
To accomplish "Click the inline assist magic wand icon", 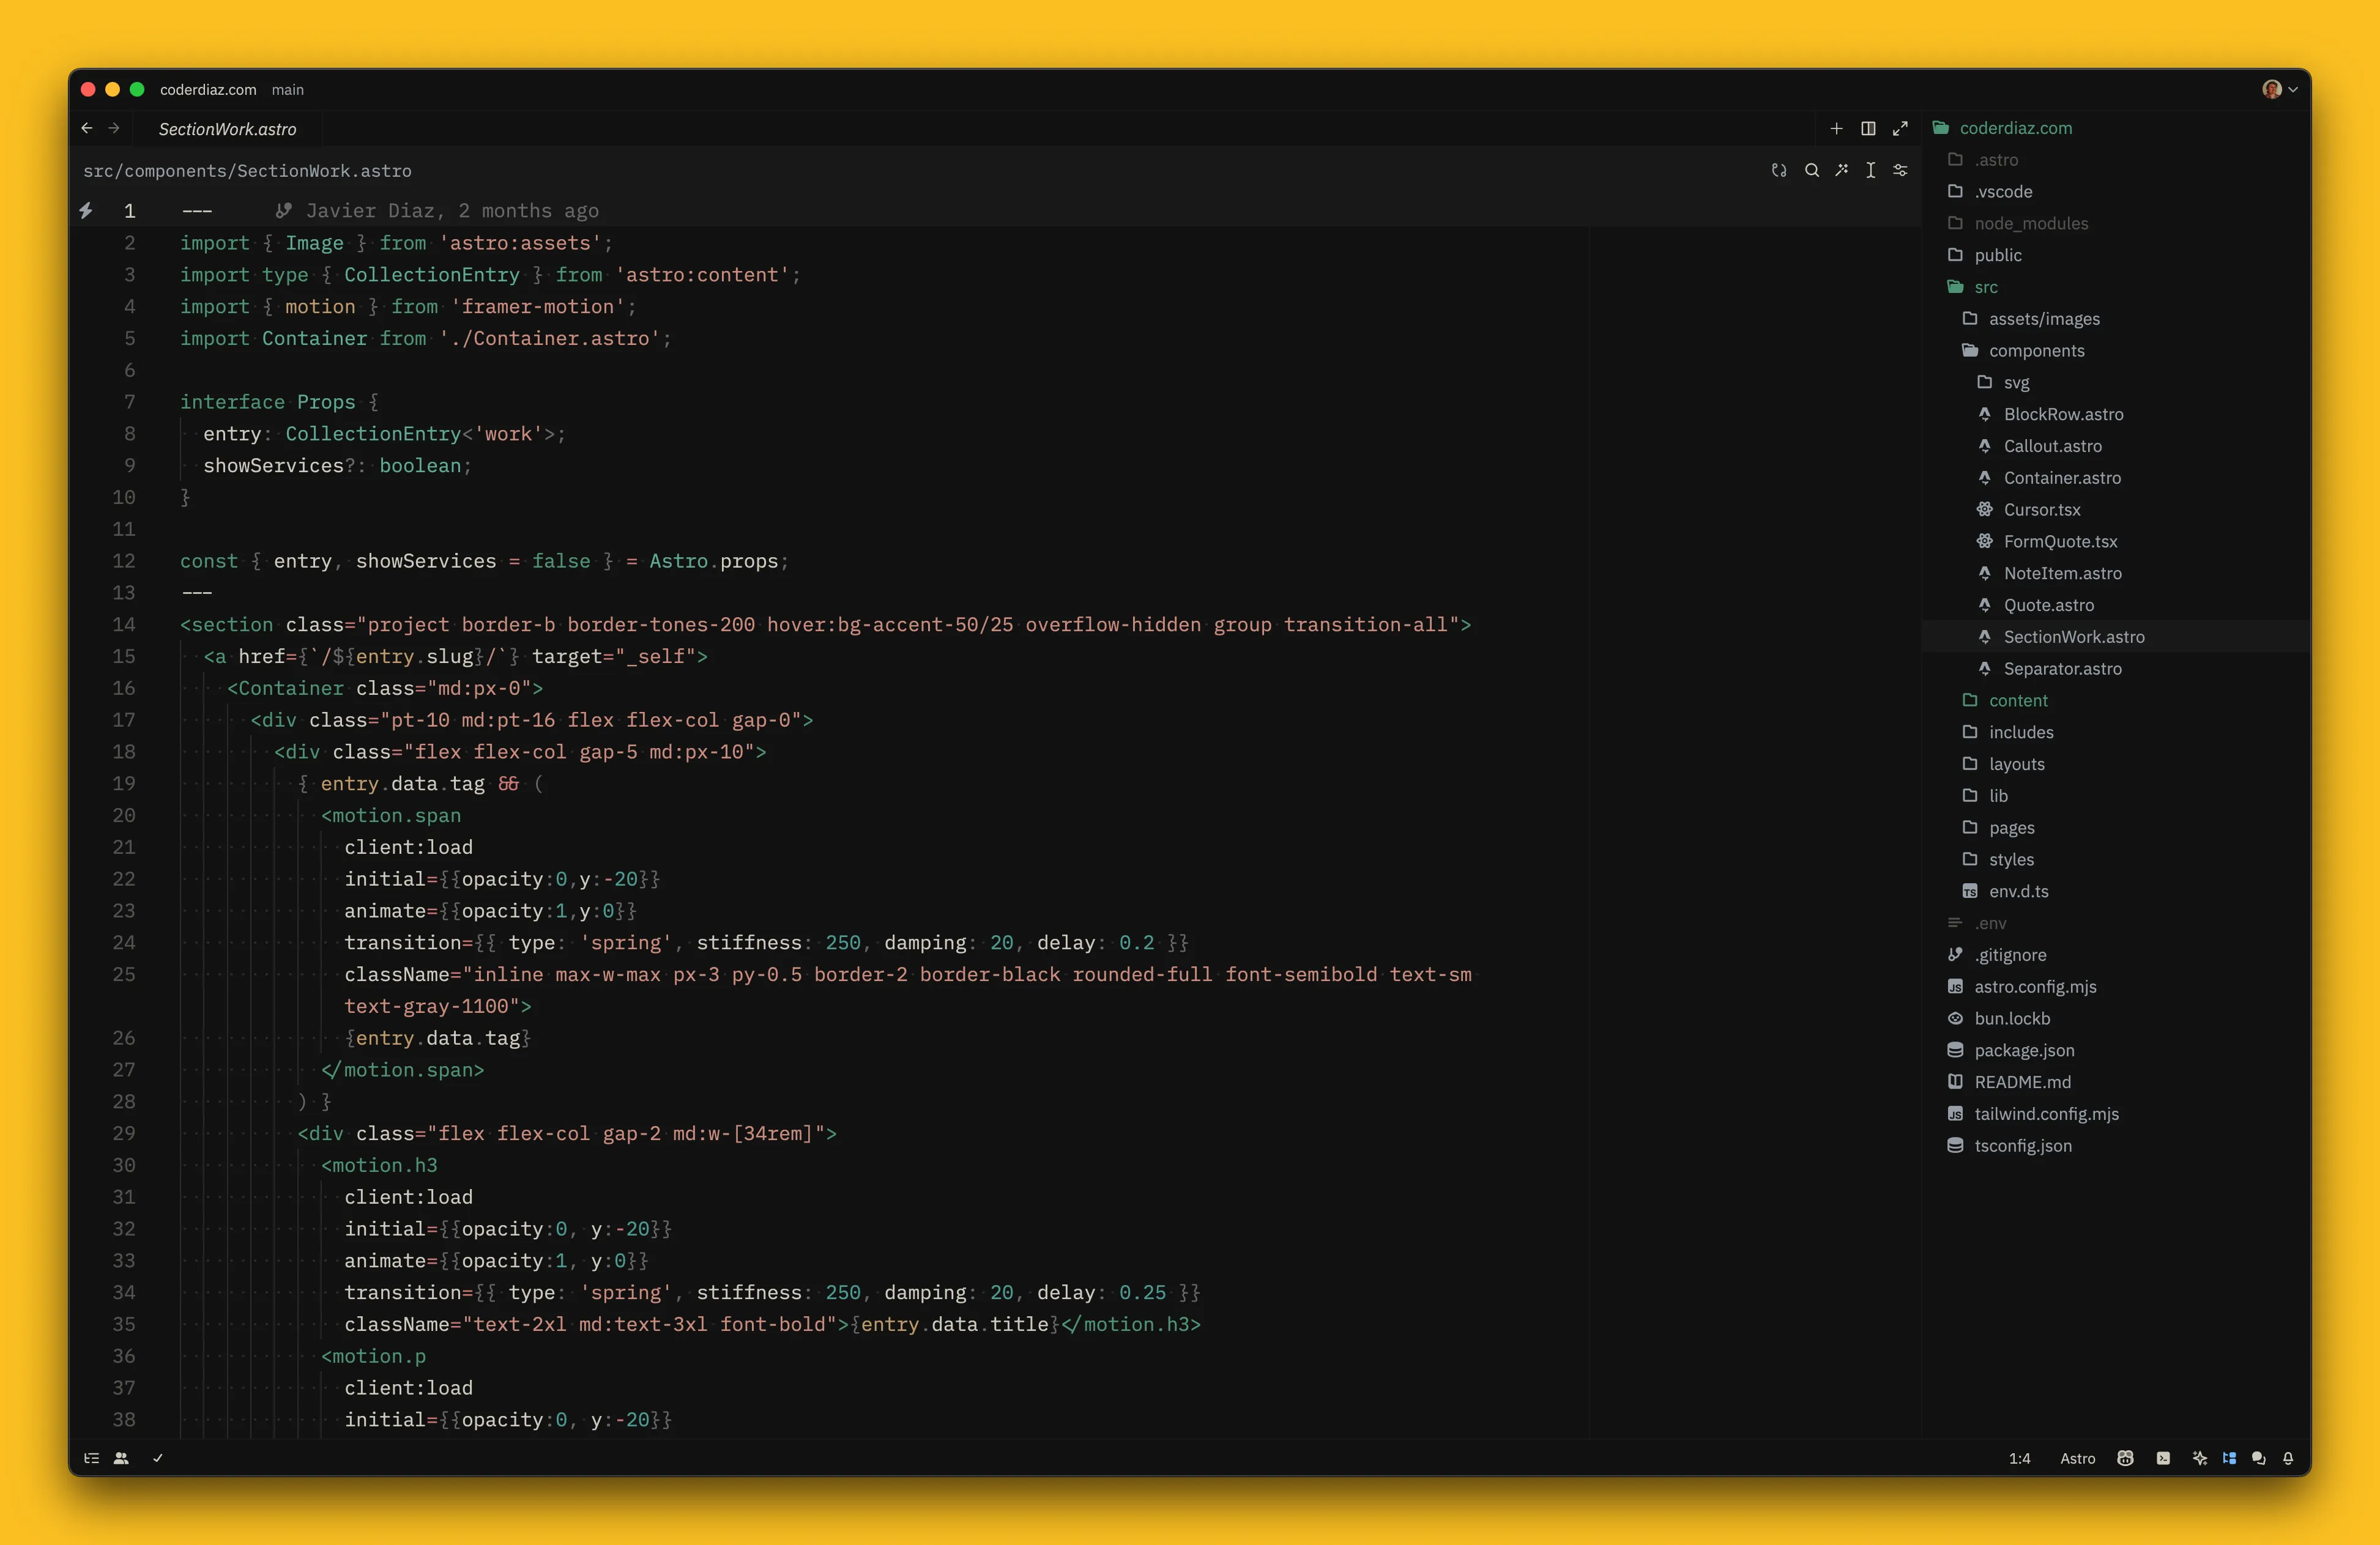I will 1841,170.
